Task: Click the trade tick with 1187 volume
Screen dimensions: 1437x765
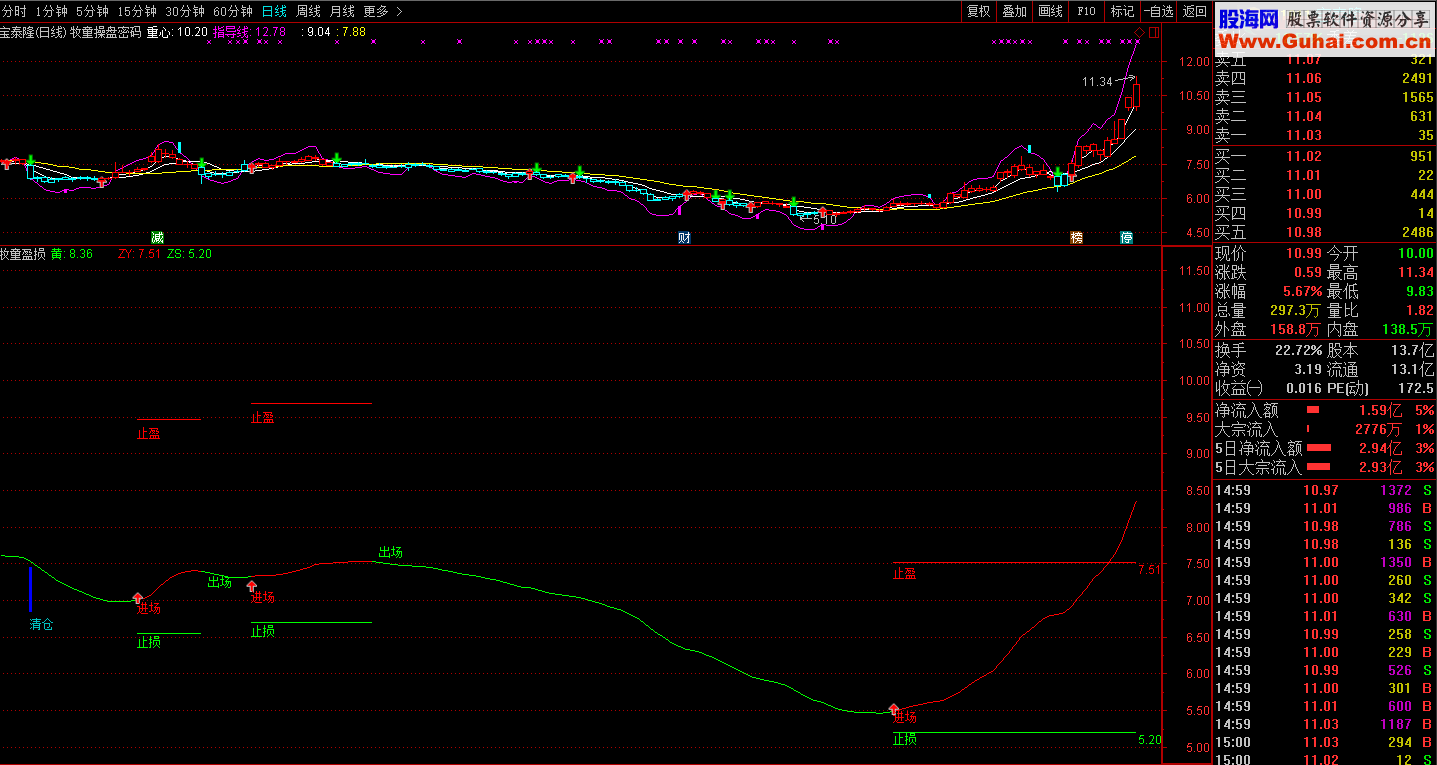Action: click(x=1324, y=724)
